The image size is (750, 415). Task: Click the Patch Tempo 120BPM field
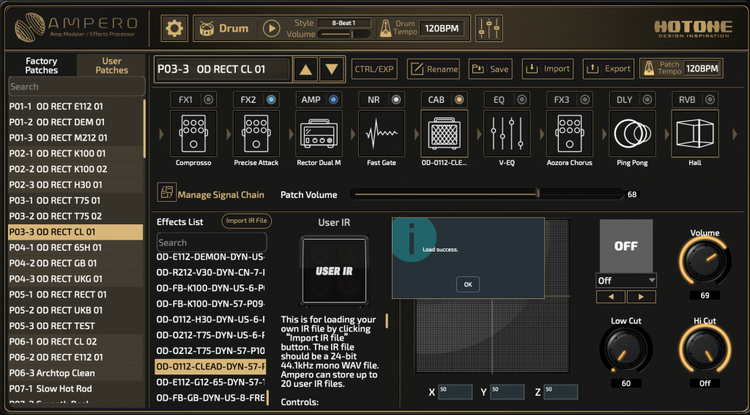tap(702, 68)
